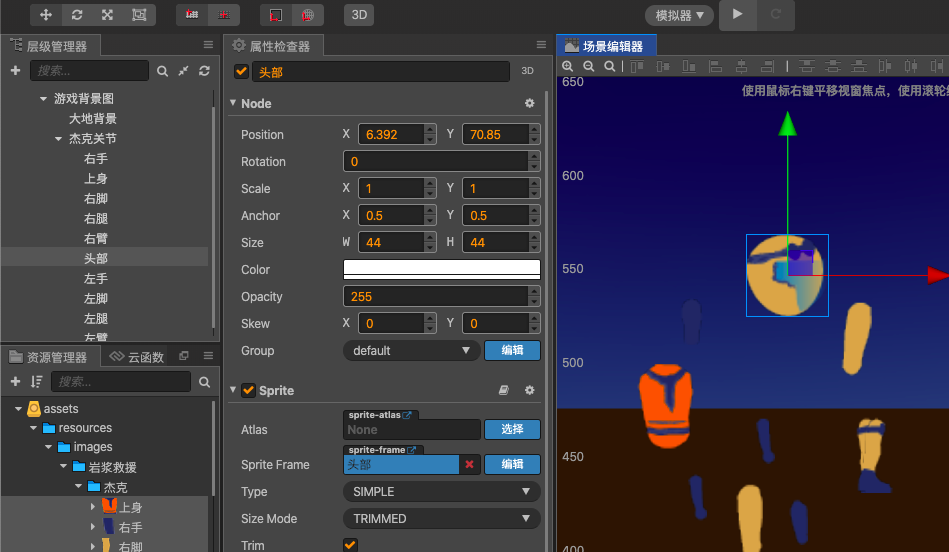Switch gizmo to local rotation mode
949x552 pixels.
(x=276, y=15)
